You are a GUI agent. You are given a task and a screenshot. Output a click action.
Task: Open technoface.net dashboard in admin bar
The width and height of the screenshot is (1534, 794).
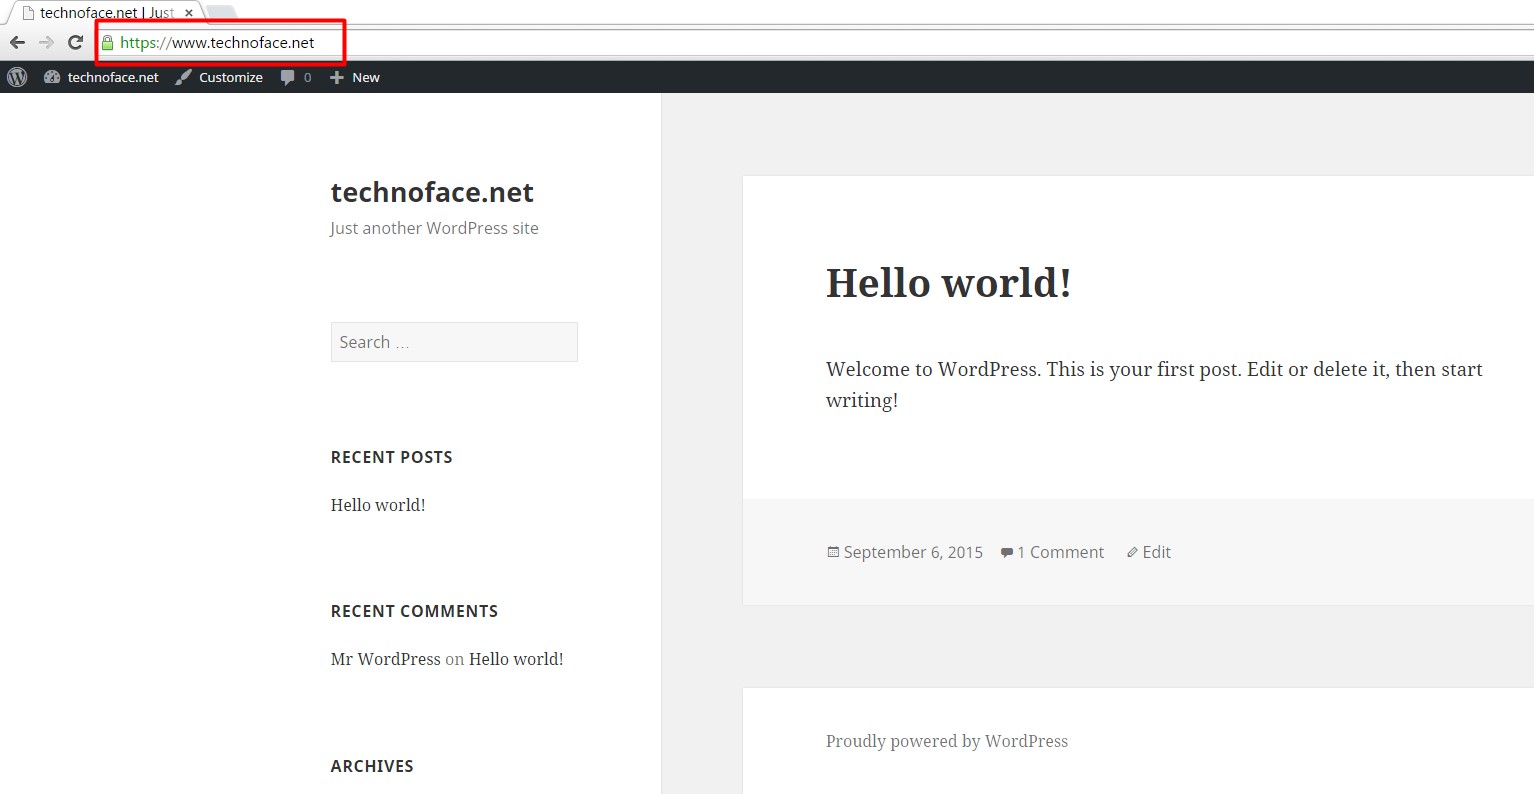pyautogui.click(x=101, y=77)
